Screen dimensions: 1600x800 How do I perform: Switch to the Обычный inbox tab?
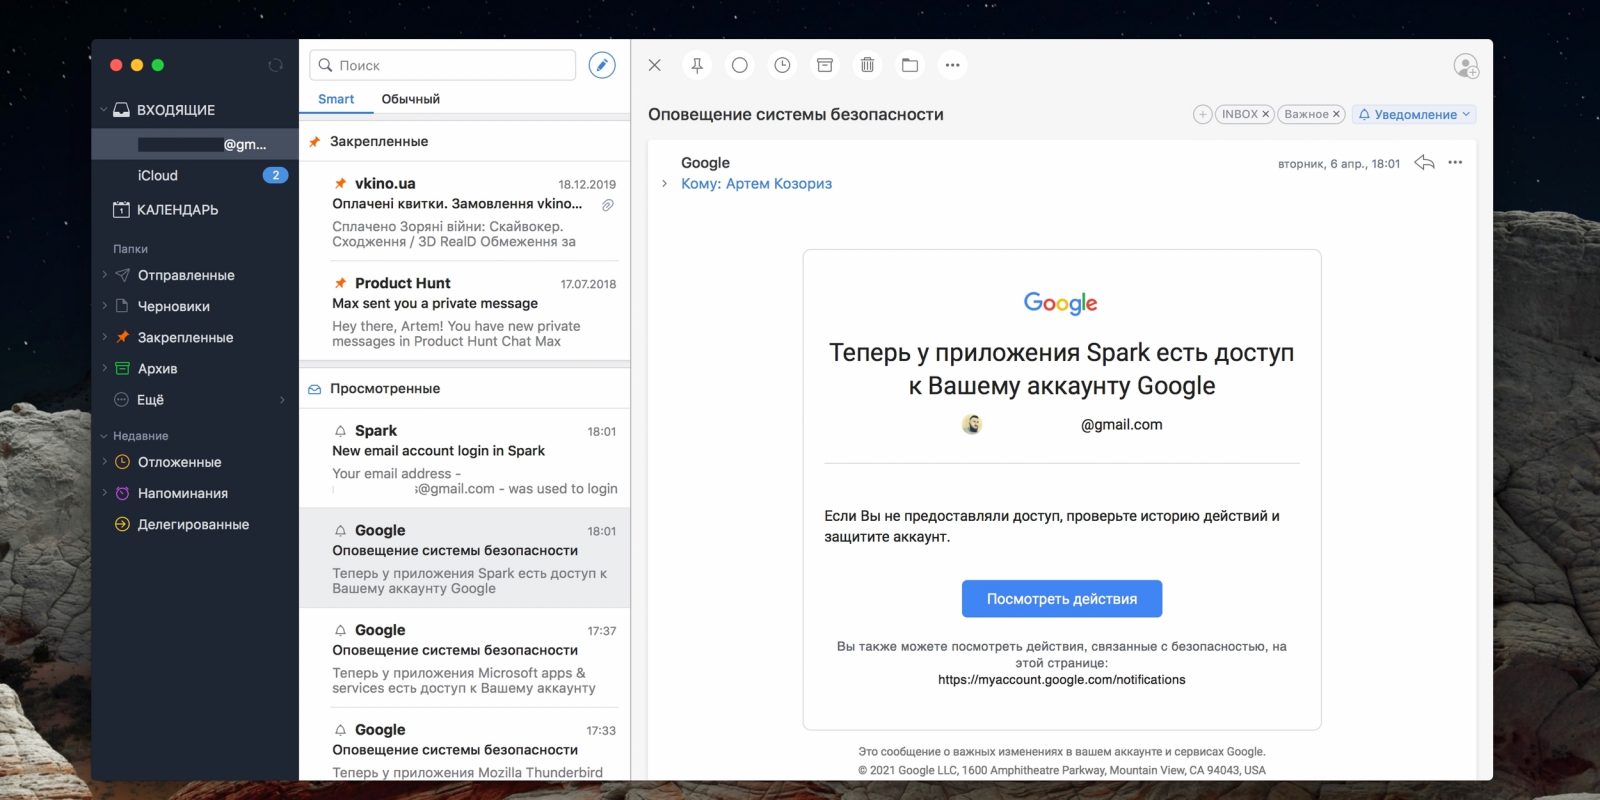point(410,99)
